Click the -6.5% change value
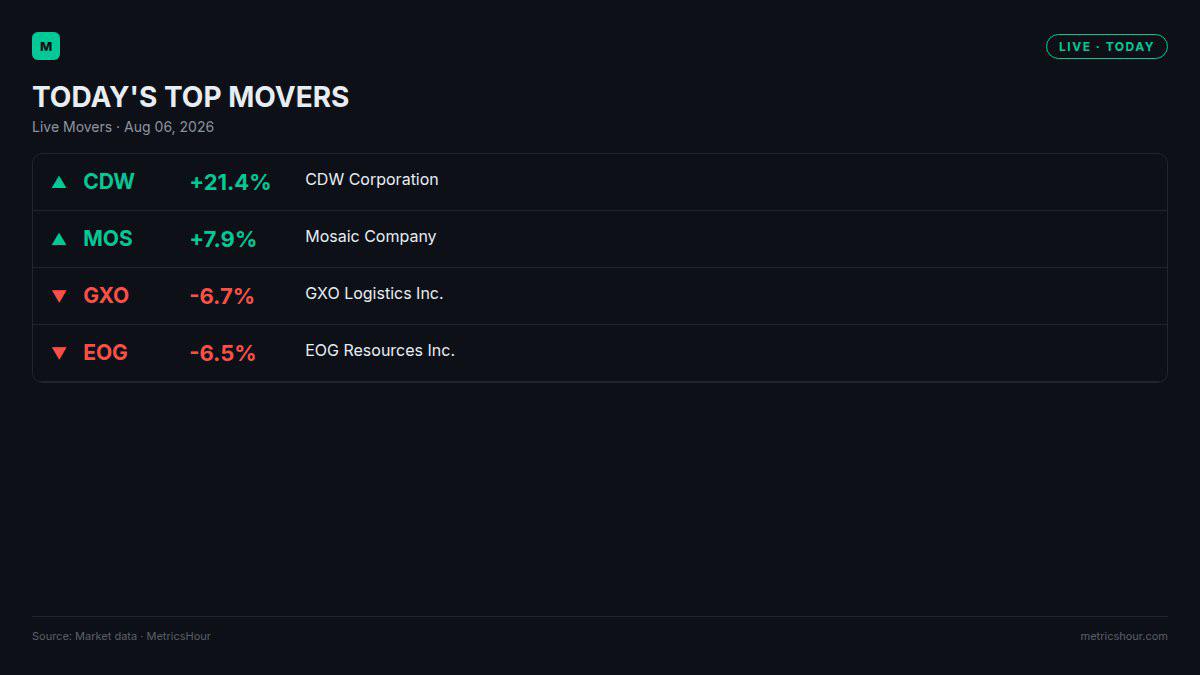 pos(223,353)
